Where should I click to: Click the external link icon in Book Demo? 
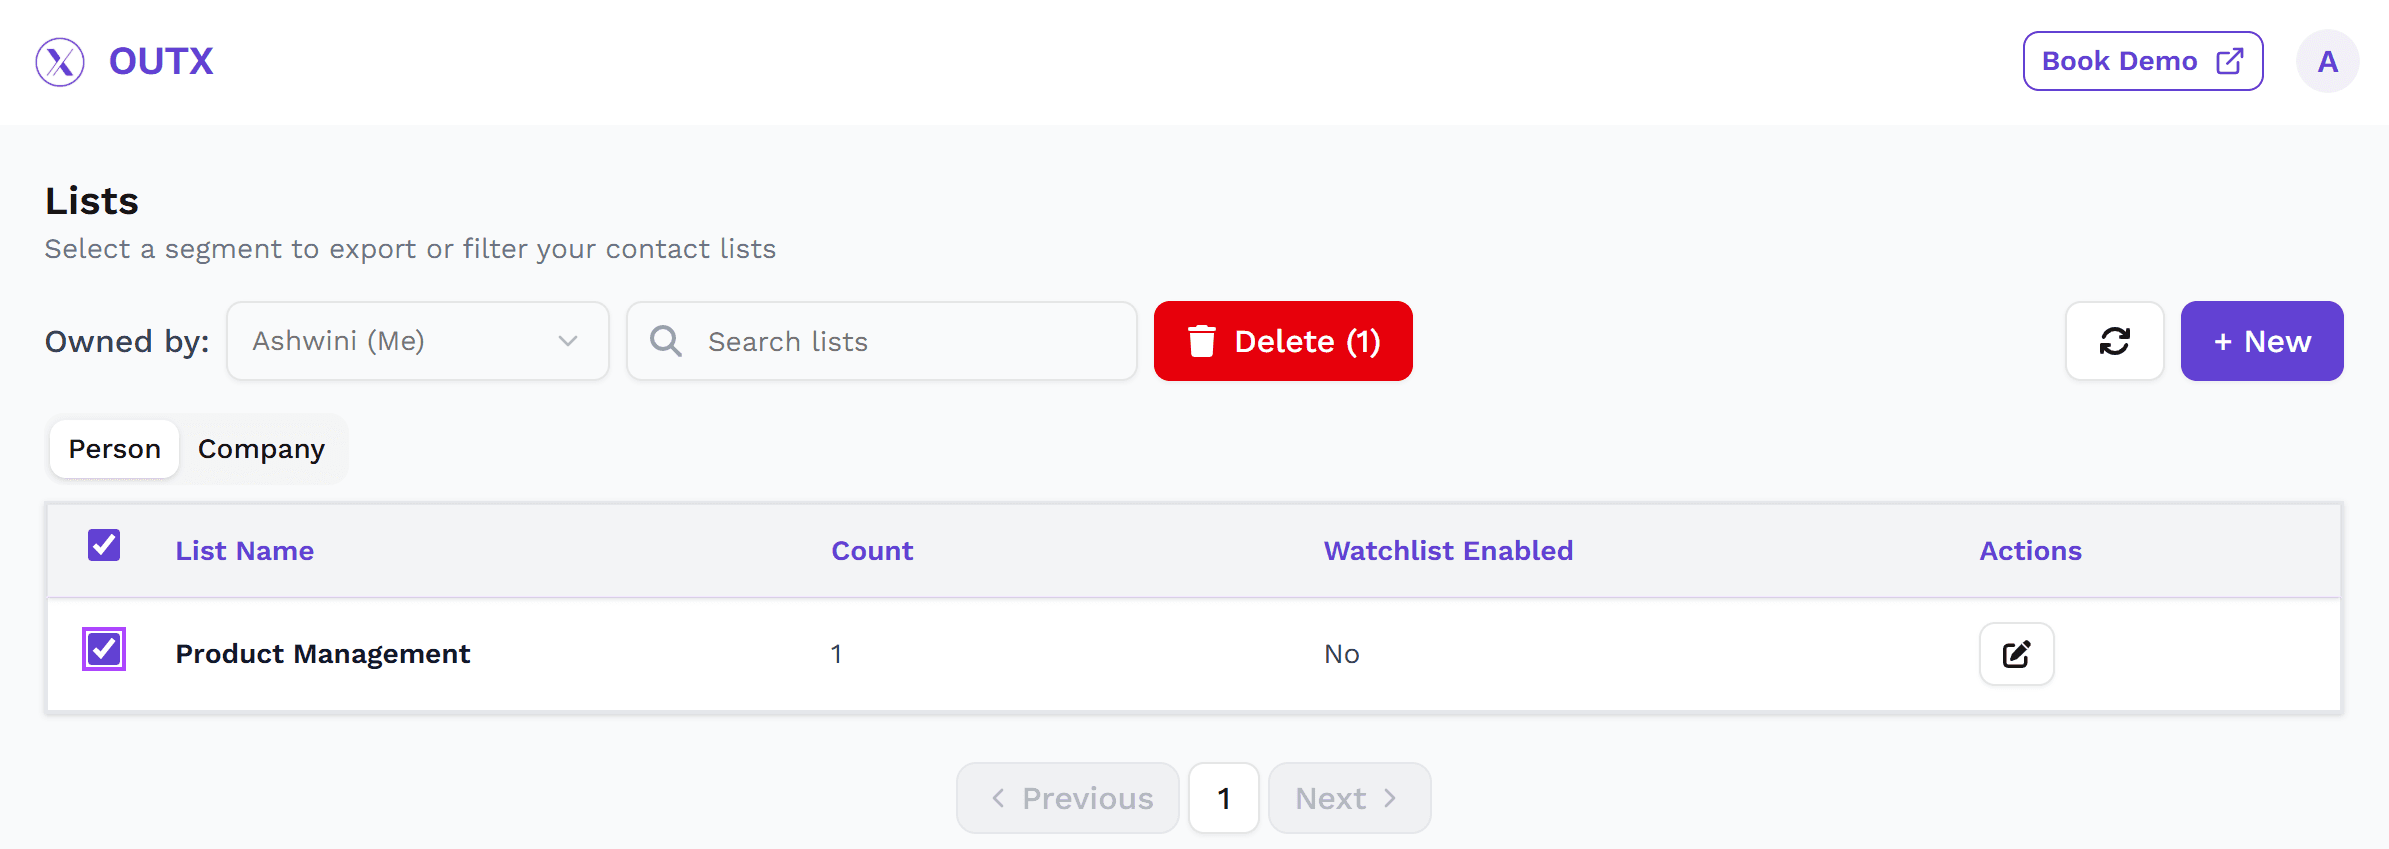pos(2230,61)
